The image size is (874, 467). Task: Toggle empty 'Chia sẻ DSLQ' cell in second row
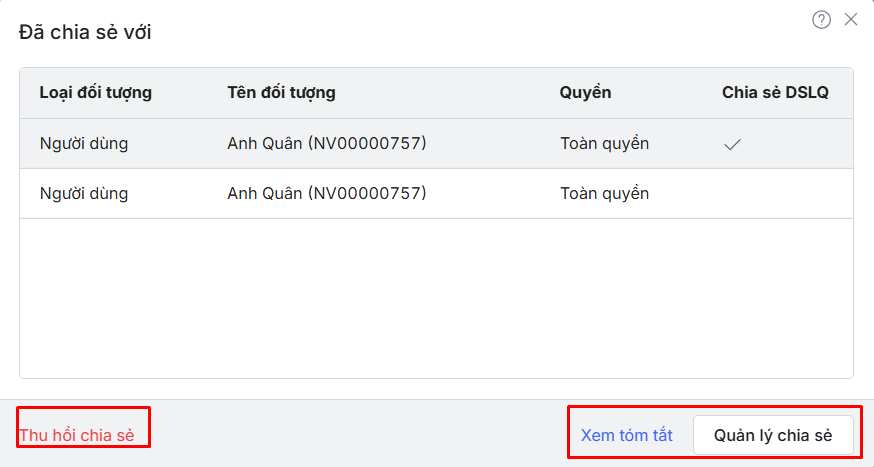click(775, 194)
